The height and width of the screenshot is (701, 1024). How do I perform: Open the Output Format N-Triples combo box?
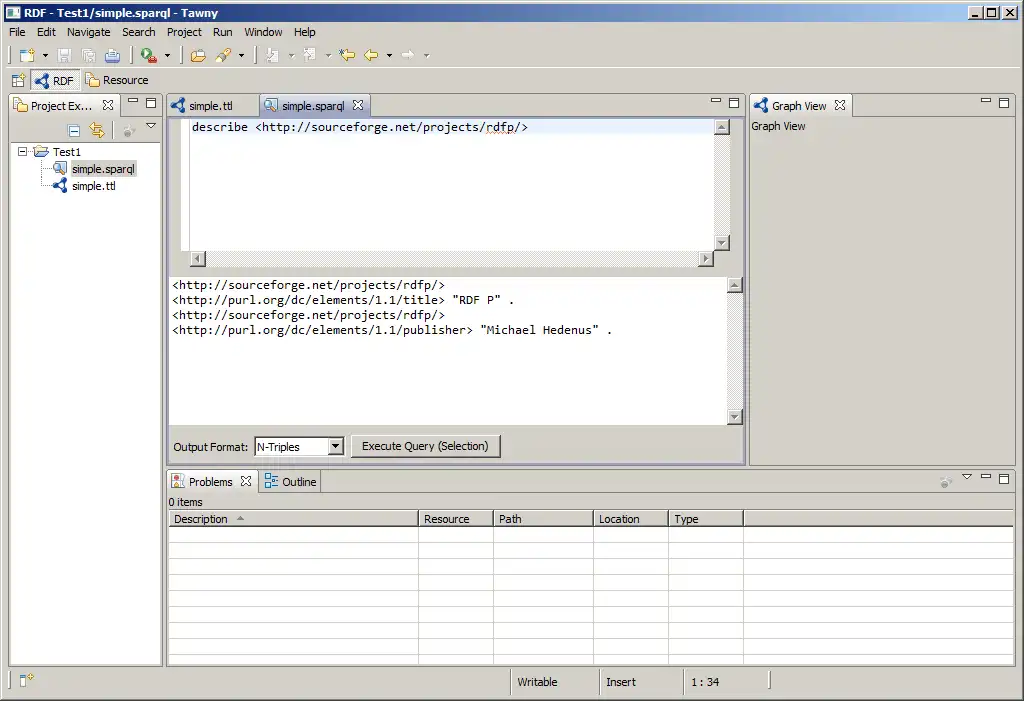click(299, 447)
